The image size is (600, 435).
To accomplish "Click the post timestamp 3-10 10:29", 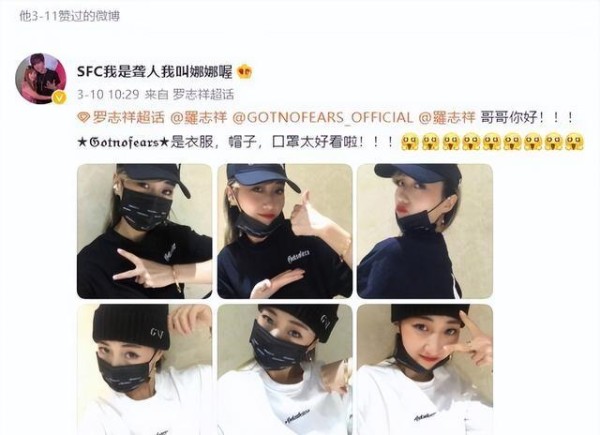I will pyautogui.click(x=108, y=94).
